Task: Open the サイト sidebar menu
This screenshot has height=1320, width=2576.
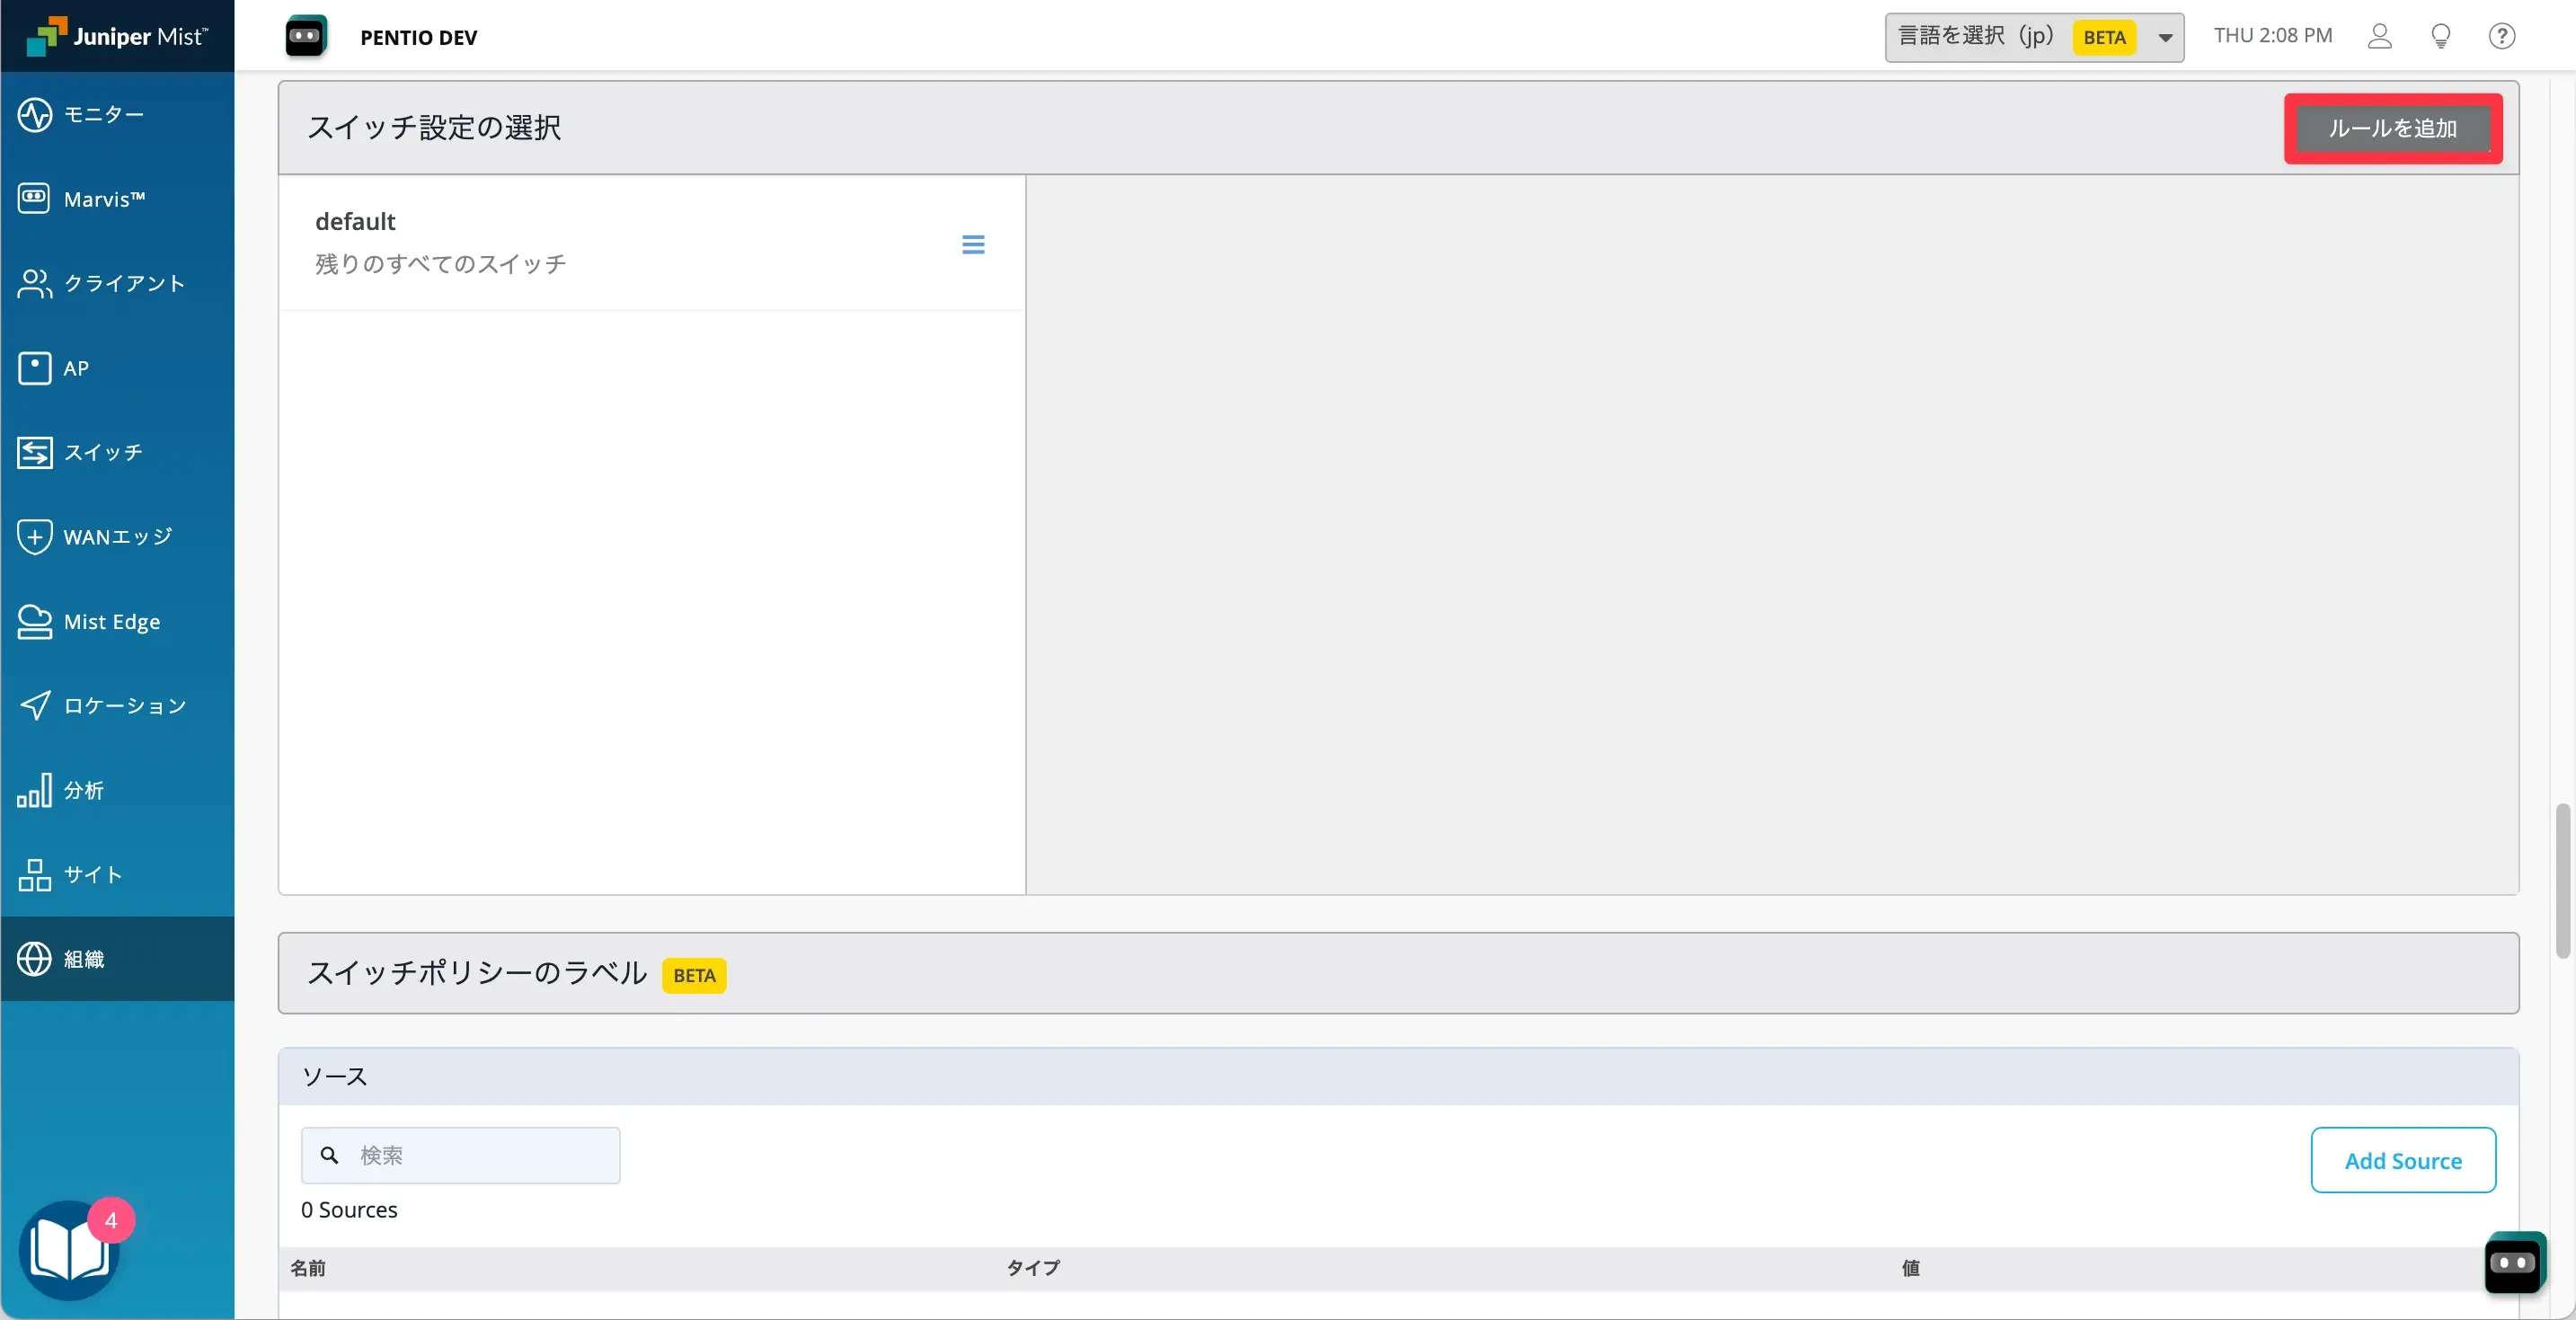Action: click(x=93, y=875)
